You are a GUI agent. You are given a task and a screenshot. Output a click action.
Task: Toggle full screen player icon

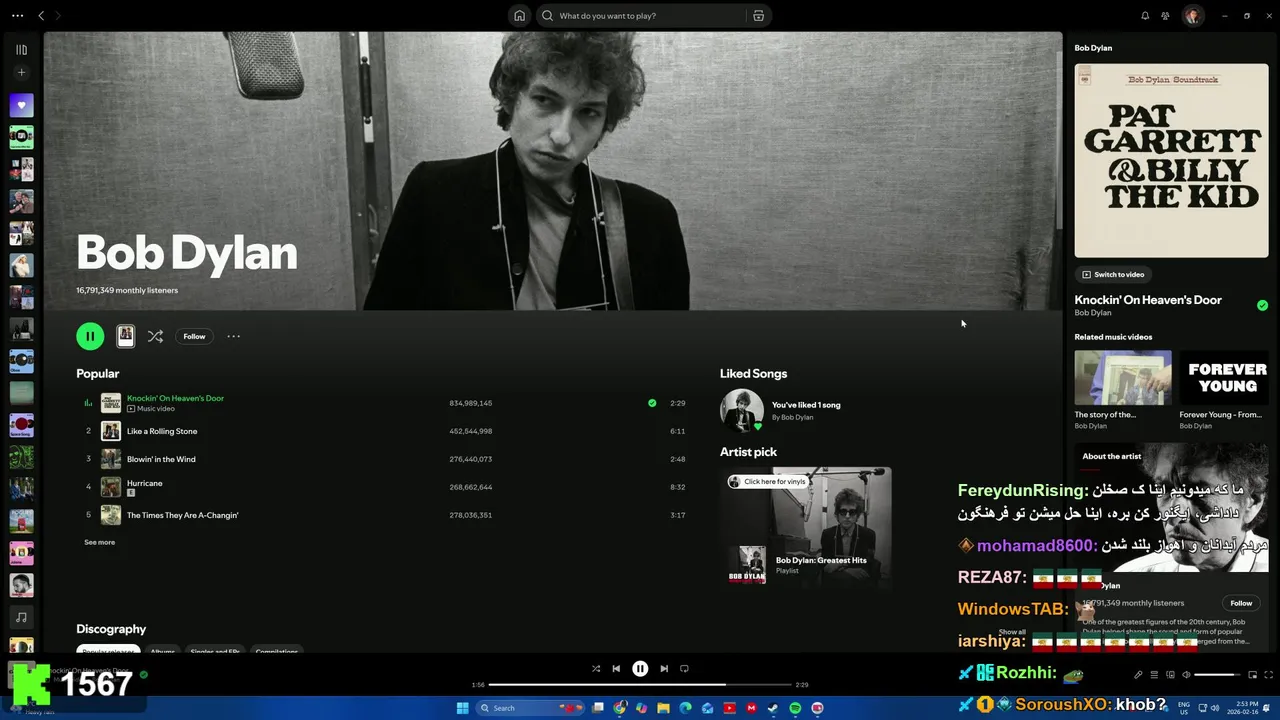click(1267, 675)
